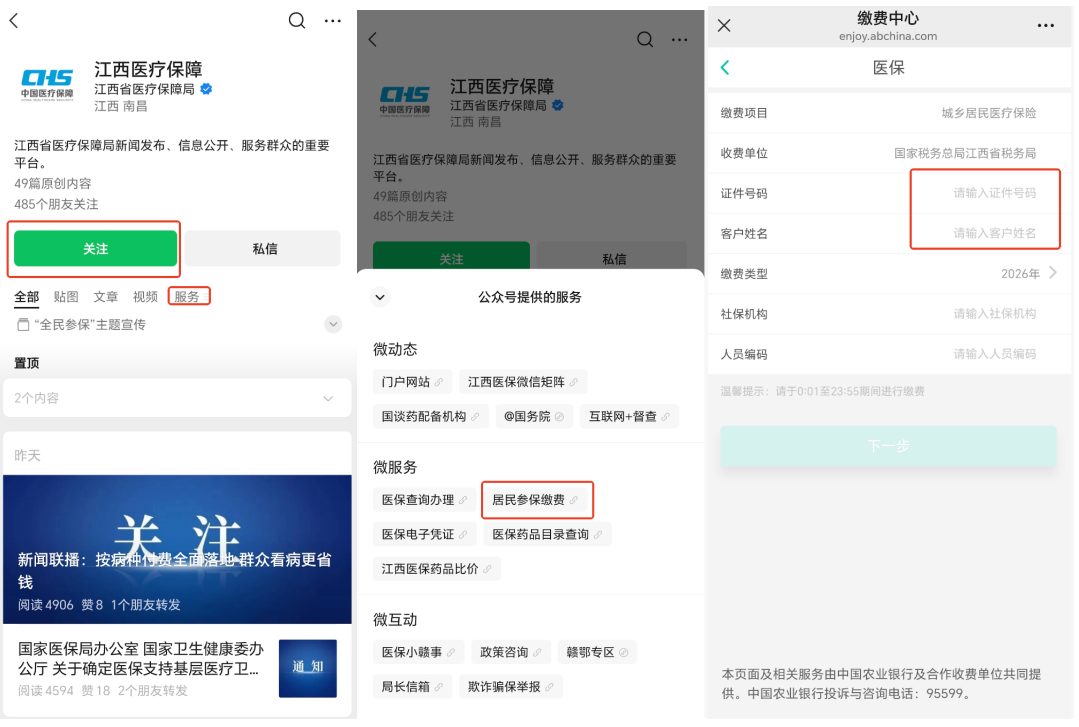Select 城乡居民医疗保险 缴费项目 value
The width and height of the screenshot is (1079, 727).
point(989,113)
